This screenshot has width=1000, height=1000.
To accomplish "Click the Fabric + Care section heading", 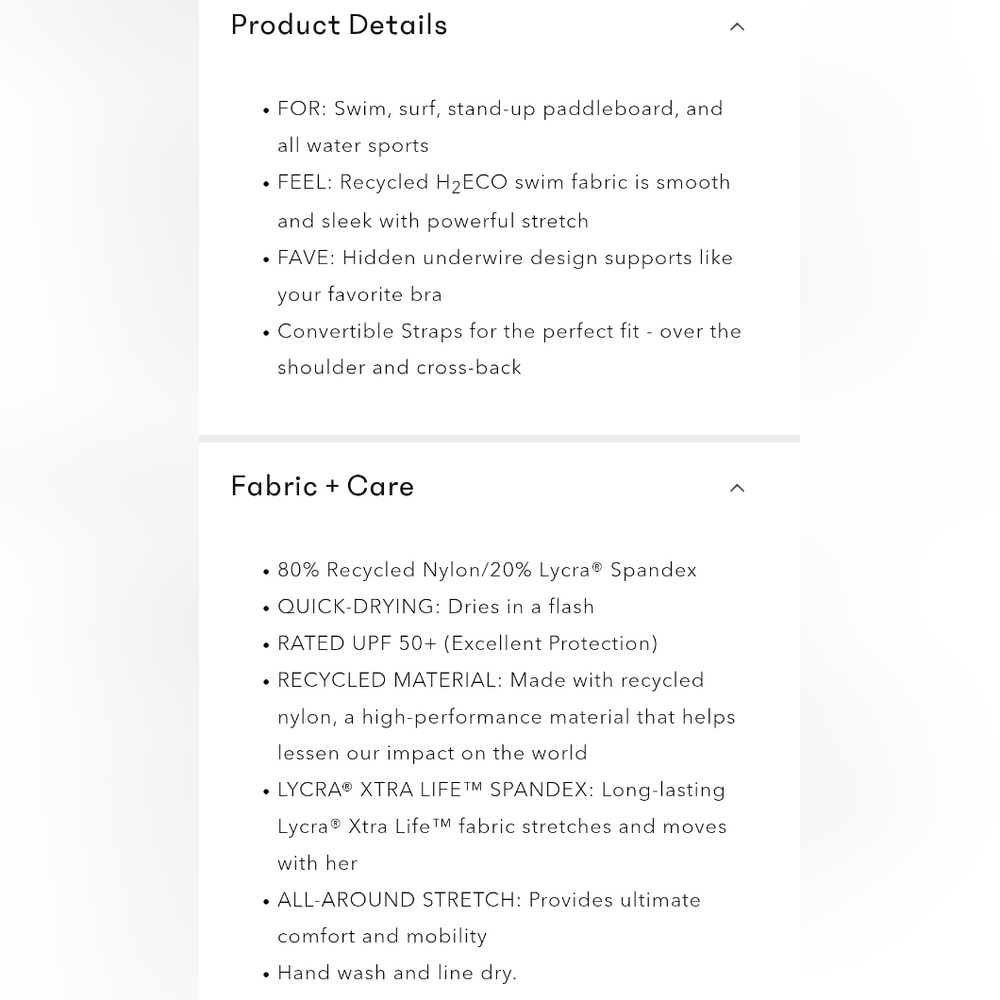I will click(322, 486).
